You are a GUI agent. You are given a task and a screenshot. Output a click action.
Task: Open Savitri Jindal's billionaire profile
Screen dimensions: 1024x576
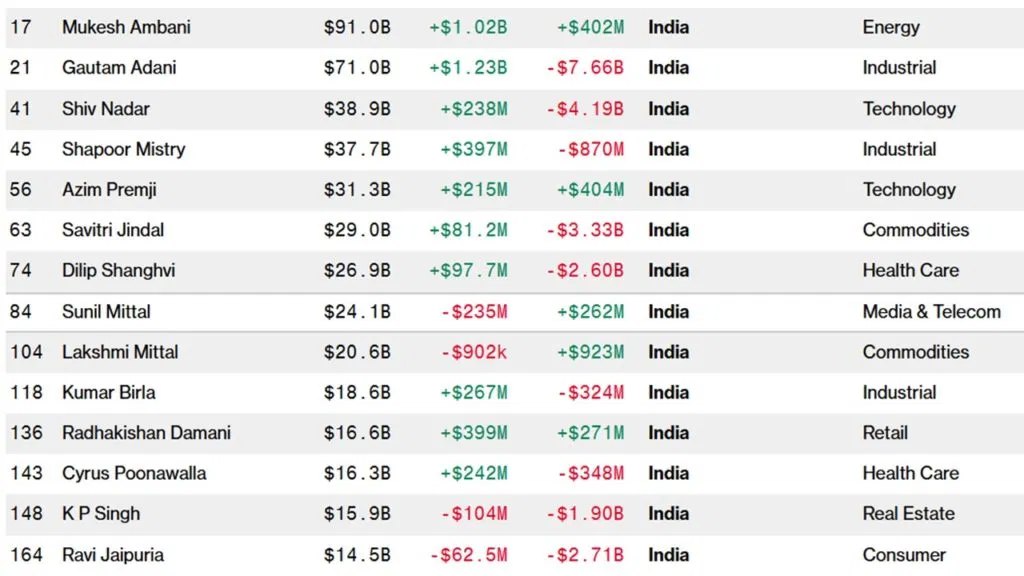[113, 230]
